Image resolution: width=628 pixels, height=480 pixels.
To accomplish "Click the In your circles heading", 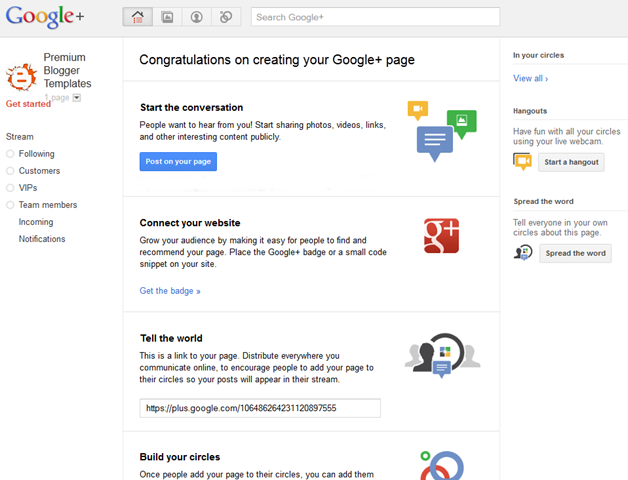I will 538,55.
